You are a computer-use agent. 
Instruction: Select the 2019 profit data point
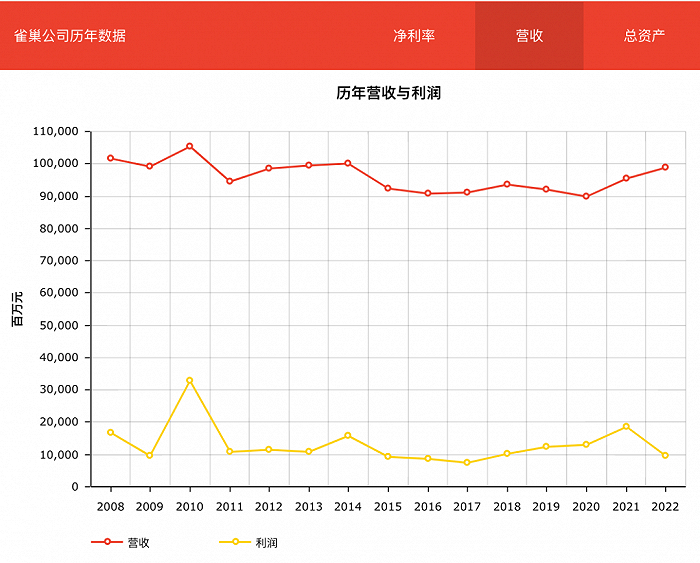click(546, 446)
